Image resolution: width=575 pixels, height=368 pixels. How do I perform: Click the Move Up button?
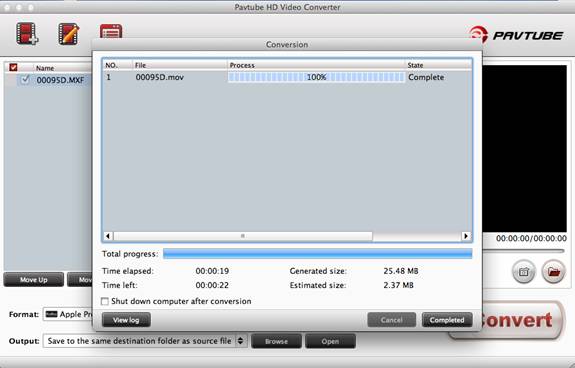pos(34,280)
